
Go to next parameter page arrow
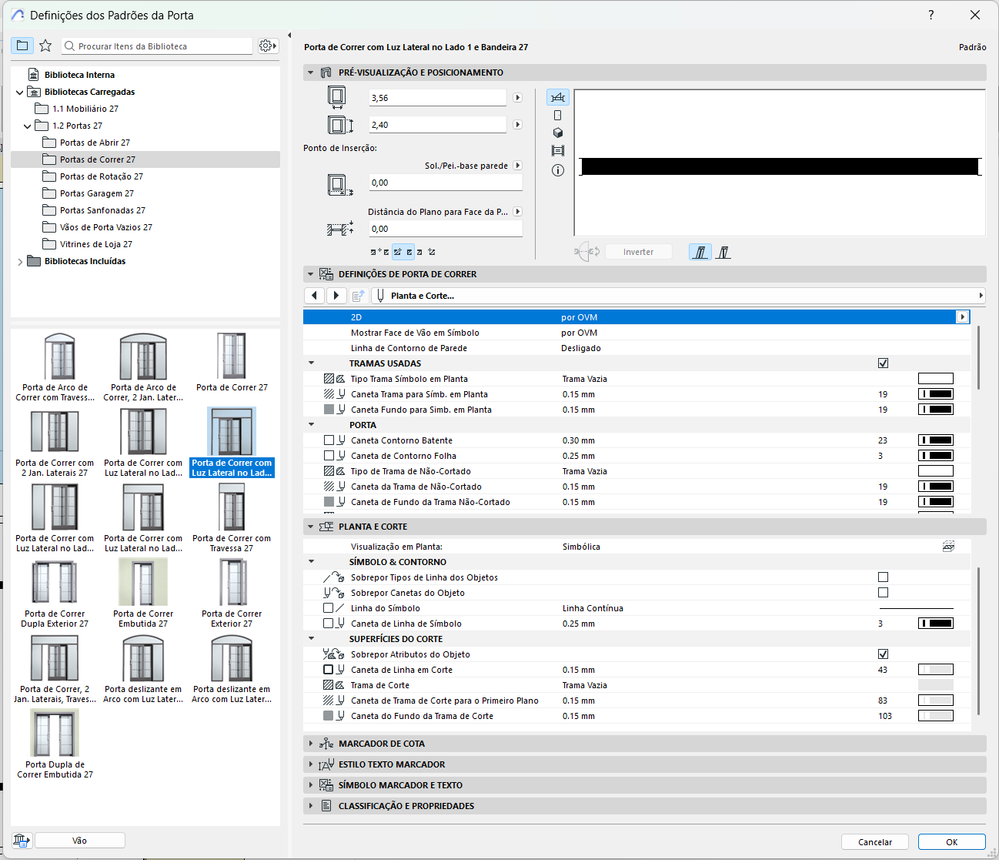point(336,296)
